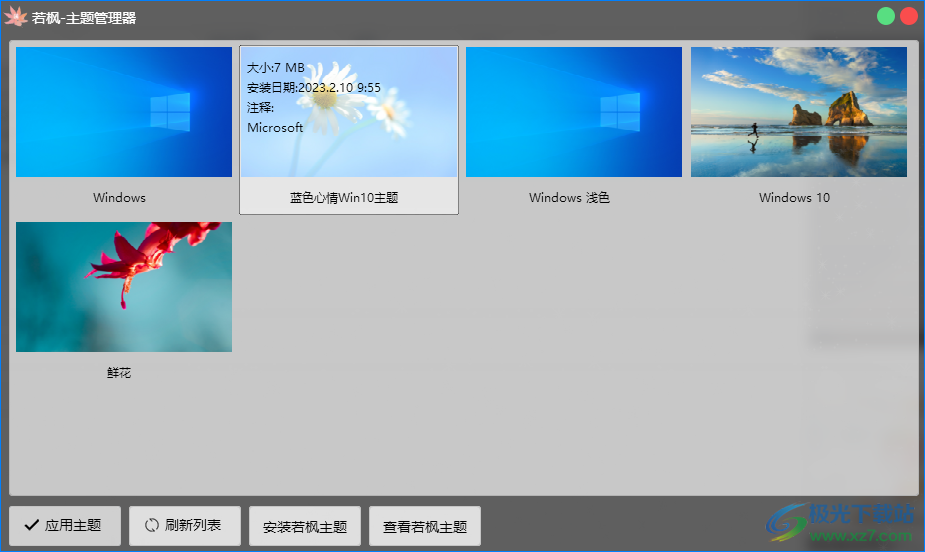Select the Windows theme thumbnail
925x552 pixels.
tap(124, 112)
